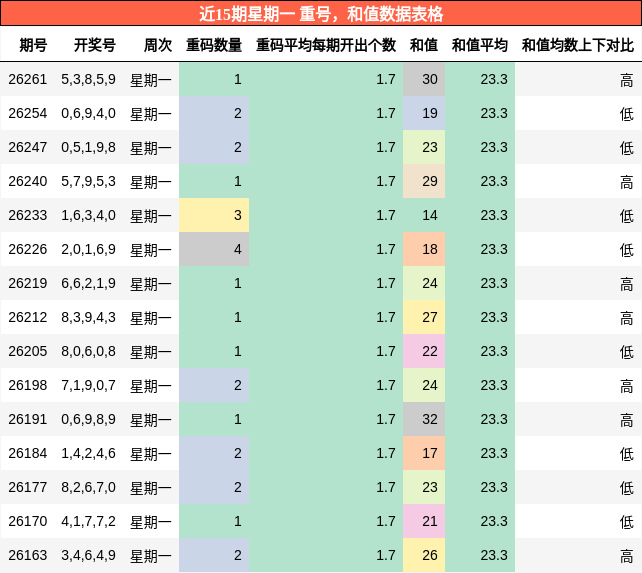This screenshot has height=573, width=642.
Task: Click sum value 19 in row 26254
Action: 424,113
